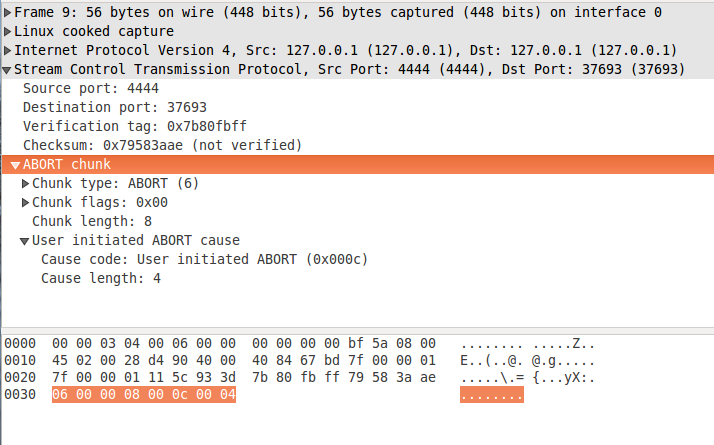Screen dimensions: 714x445
Task: Select the Cause code field
Action: pyautogui.click(x=205, y=260)
